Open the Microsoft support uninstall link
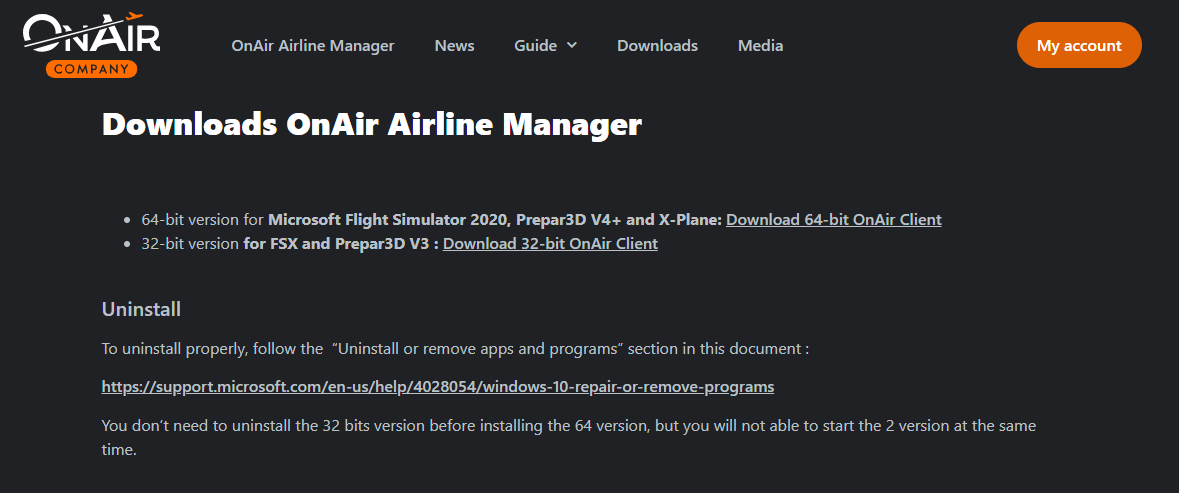1179x493 pixels. 438,387
